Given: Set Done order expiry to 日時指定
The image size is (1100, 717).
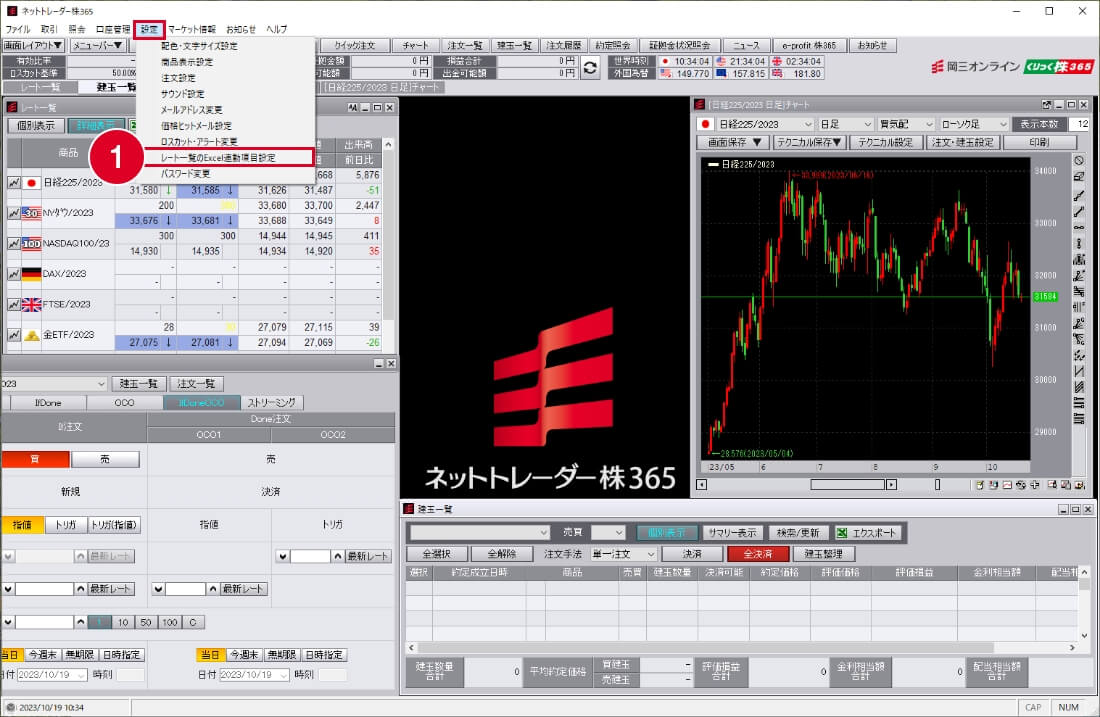Looking at the screenshot, I should click(324, 655).
